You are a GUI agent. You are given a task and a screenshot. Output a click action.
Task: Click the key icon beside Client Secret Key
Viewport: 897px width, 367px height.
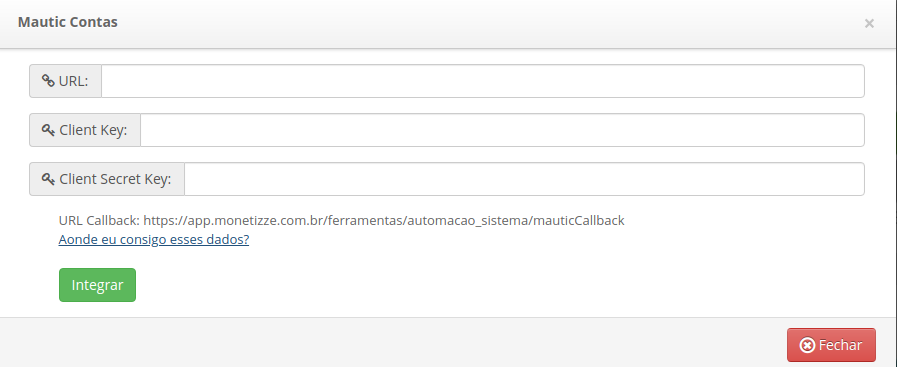[48, 179]
